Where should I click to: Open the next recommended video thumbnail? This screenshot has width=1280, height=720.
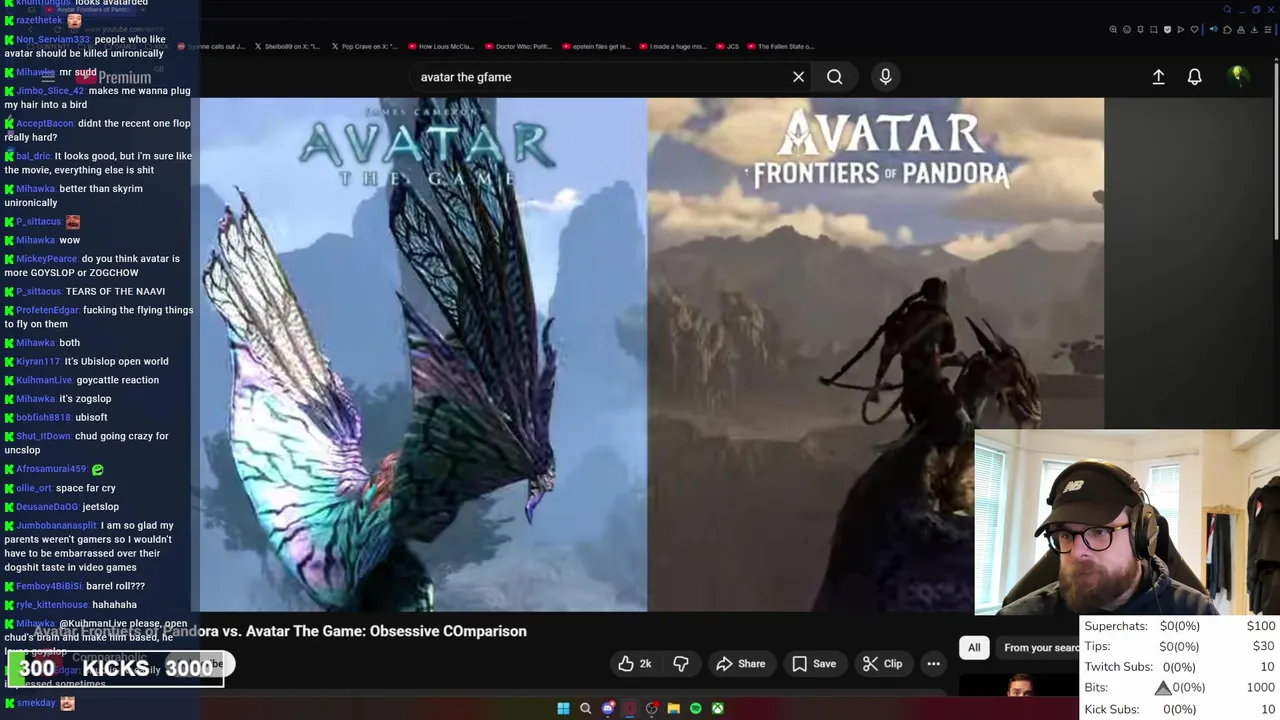pyautogui.click(x=1019, y=685)
